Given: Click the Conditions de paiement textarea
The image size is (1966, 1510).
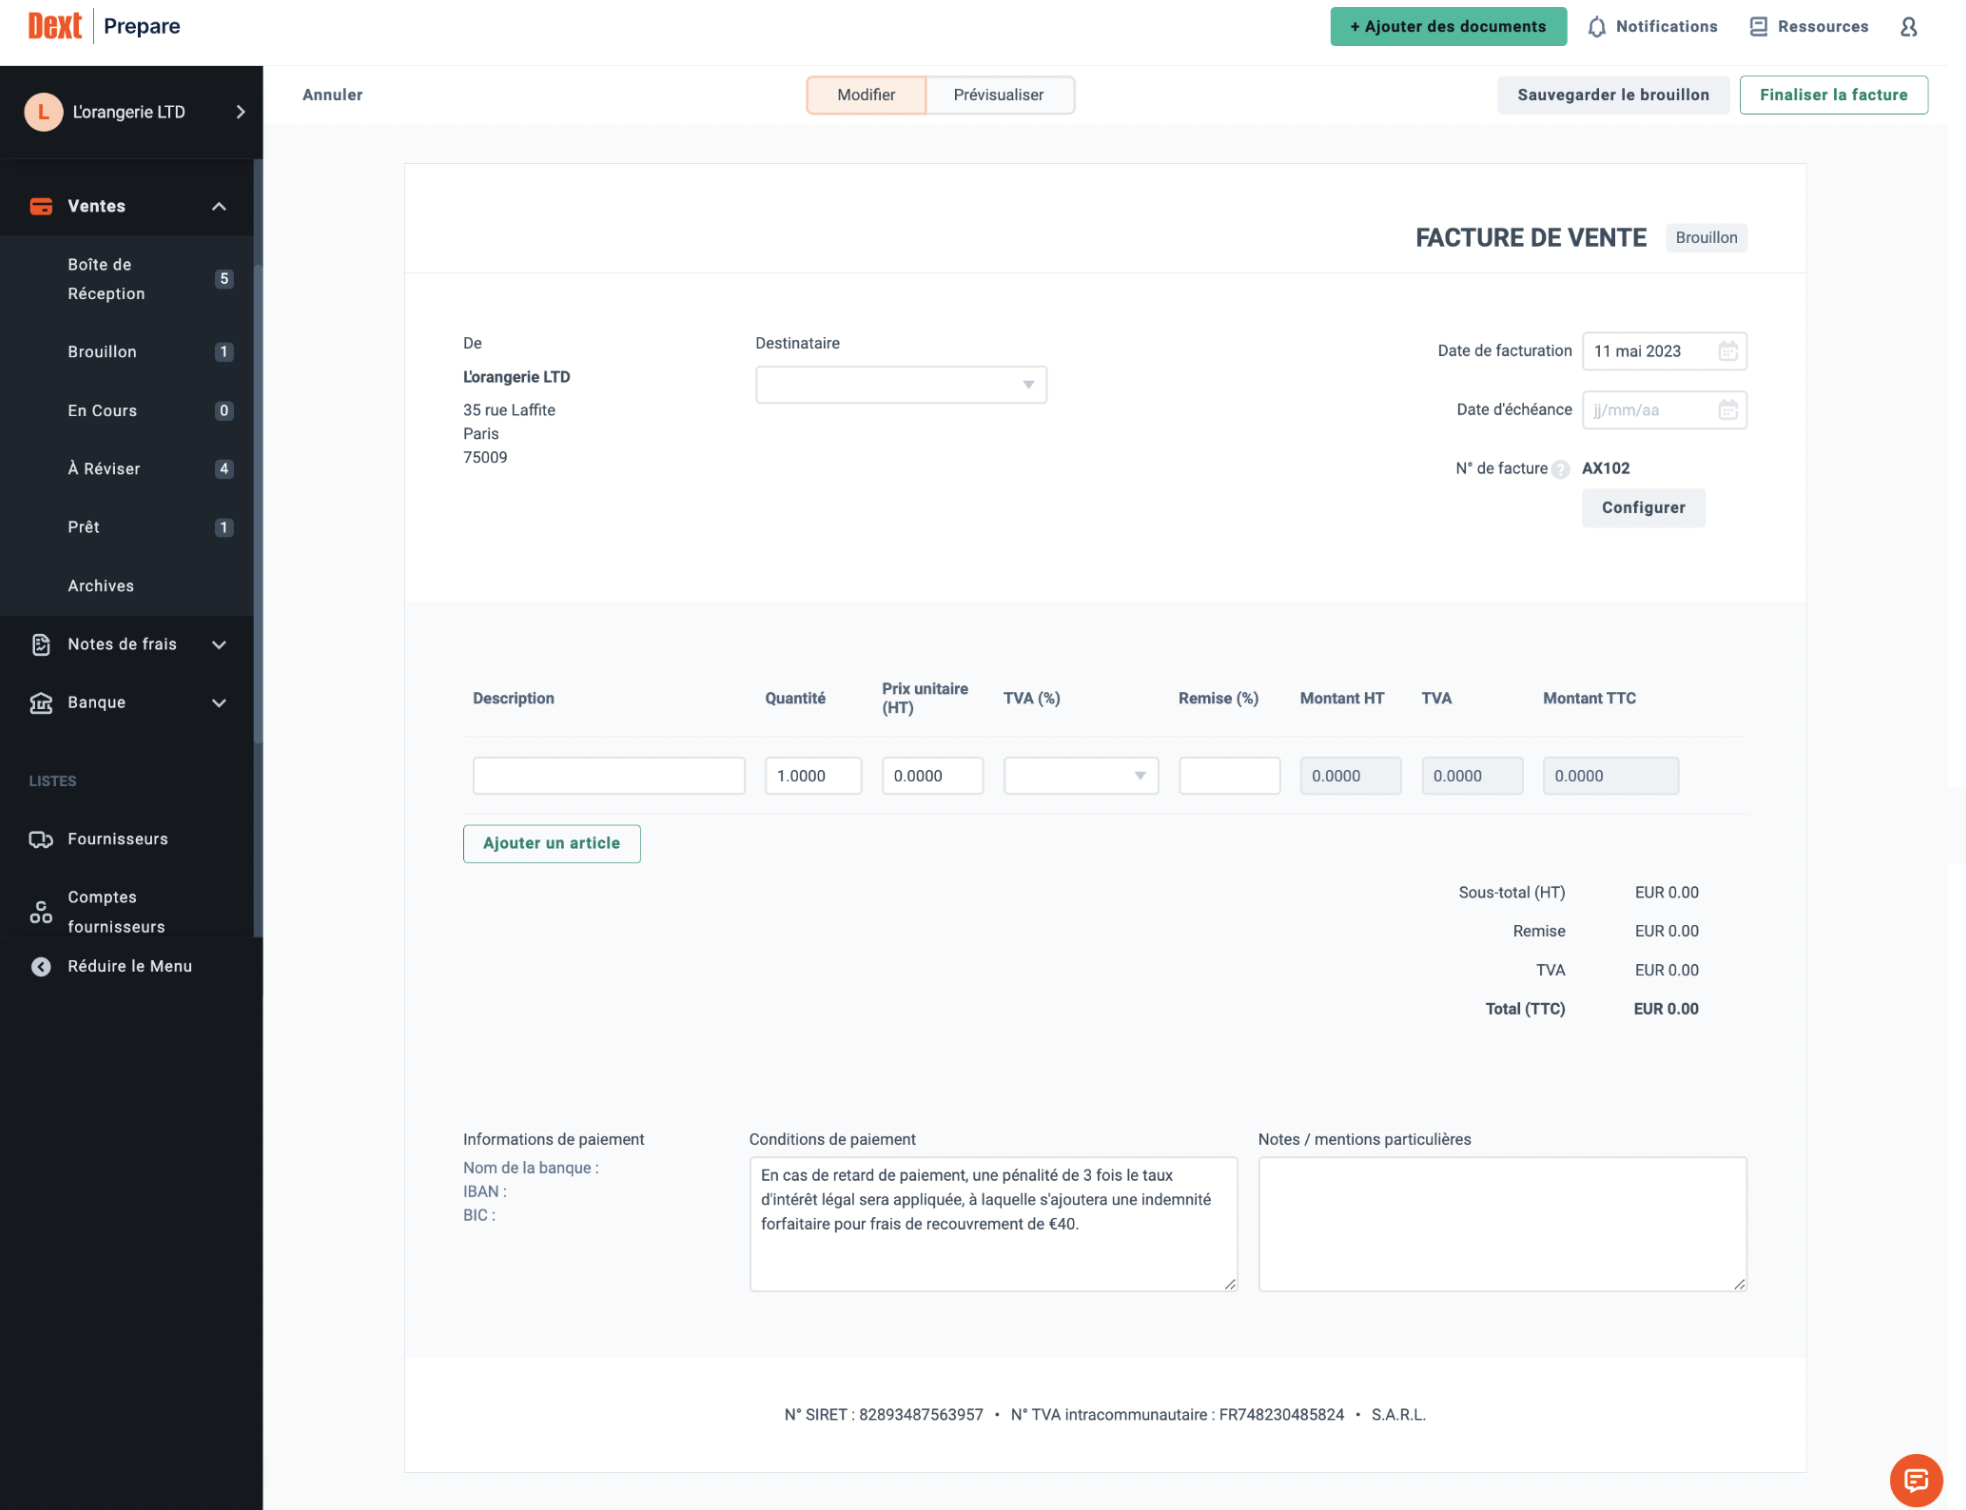Looking at the screenshot, I should click(993, 1224).
